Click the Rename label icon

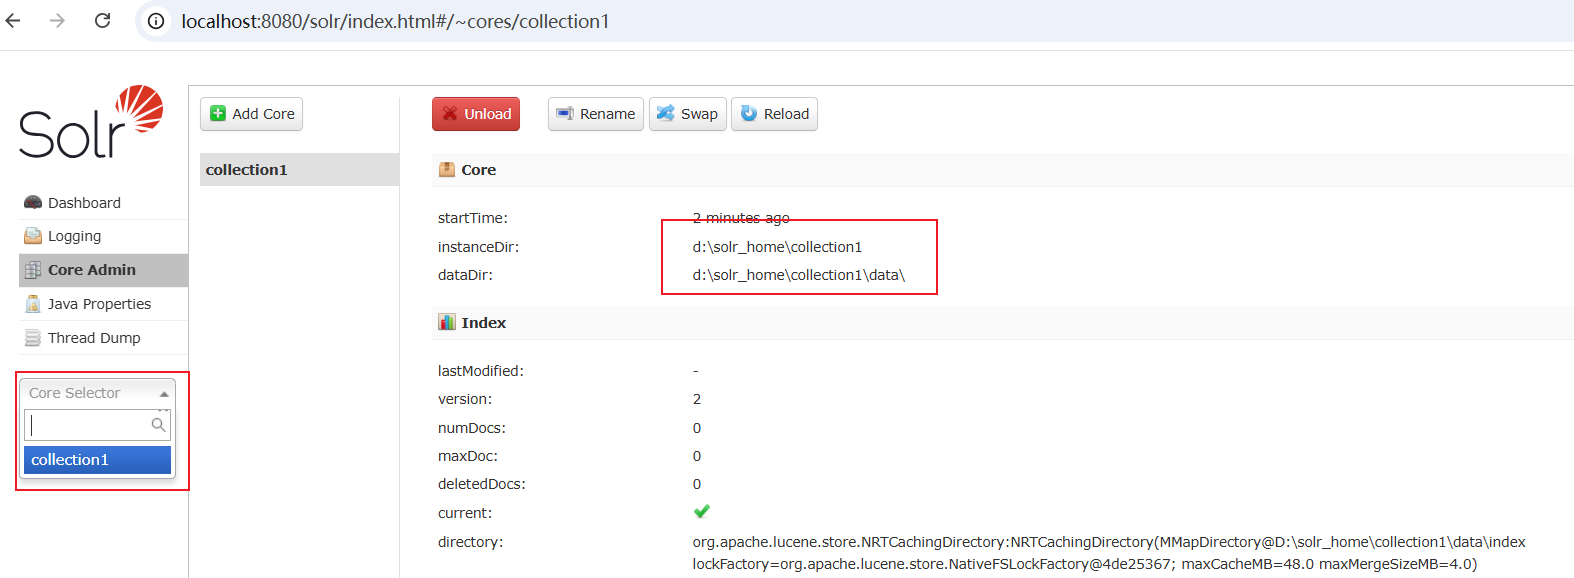coord(565,114)
